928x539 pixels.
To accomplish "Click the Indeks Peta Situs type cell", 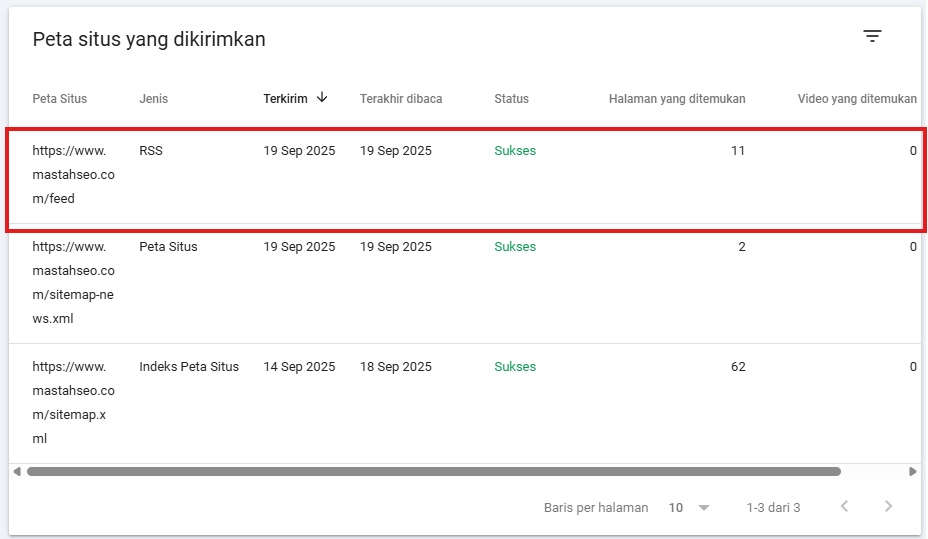I will click(189, 367).
